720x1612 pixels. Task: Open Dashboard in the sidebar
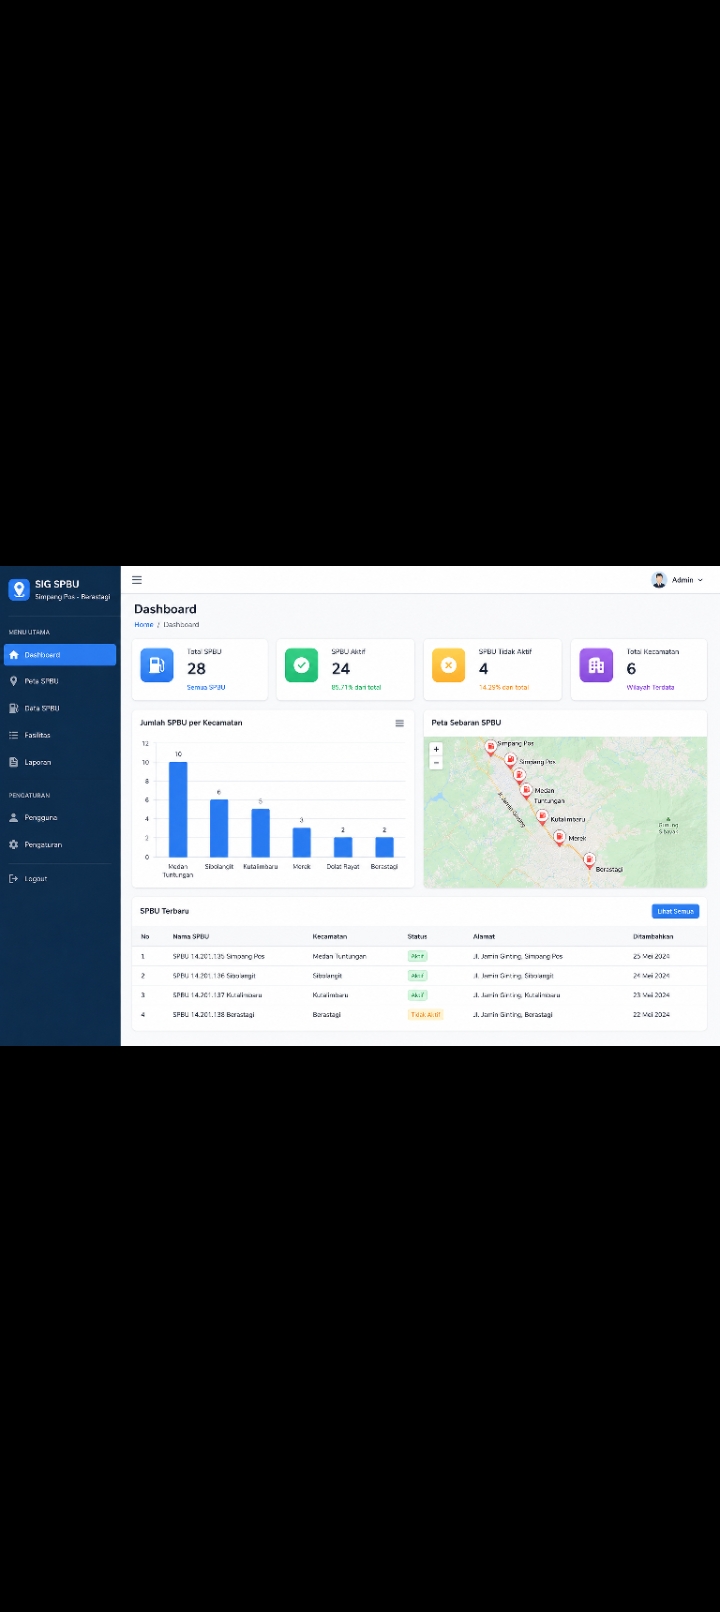(60, 655)
